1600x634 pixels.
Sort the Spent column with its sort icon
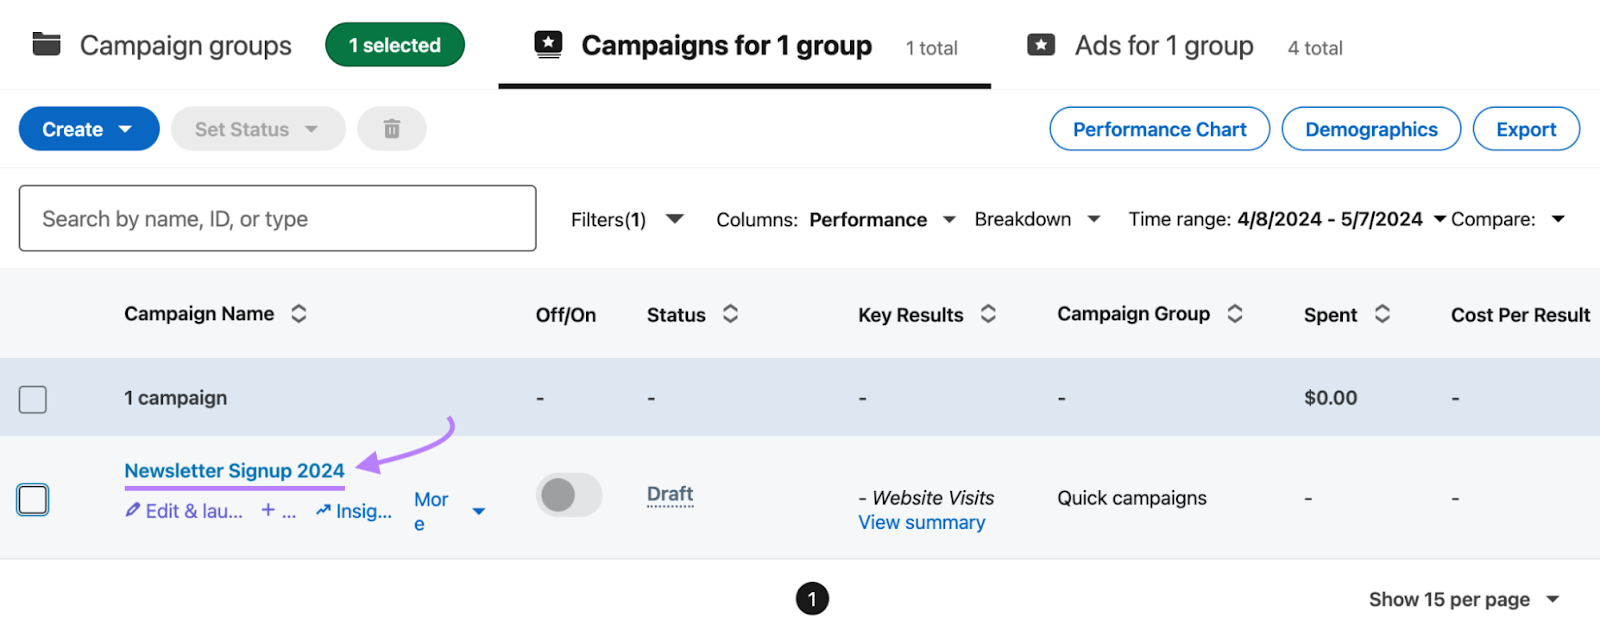(1383, 313)
